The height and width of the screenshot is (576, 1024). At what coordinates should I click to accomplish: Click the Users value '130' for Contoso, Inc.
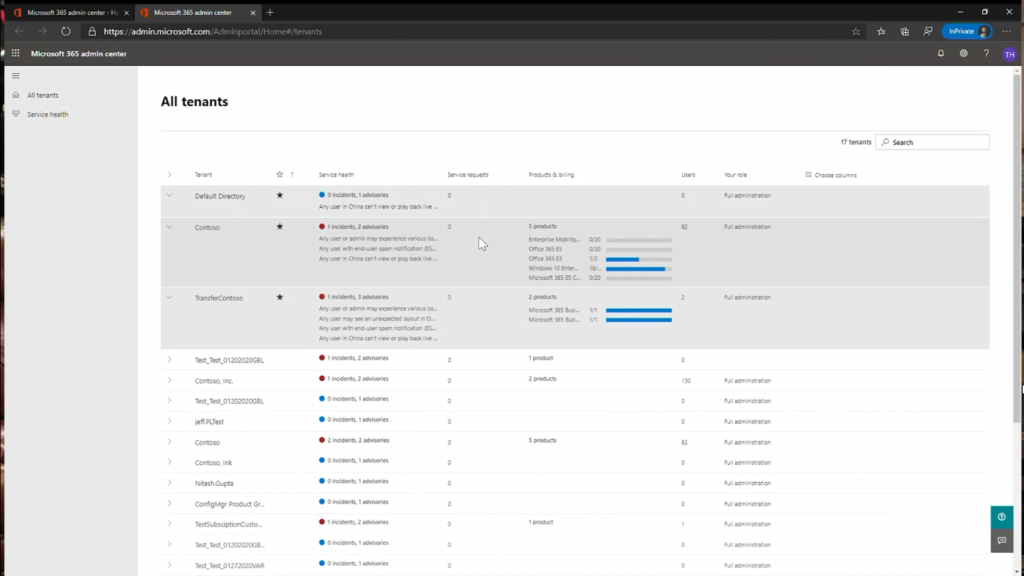click(686, 381)
